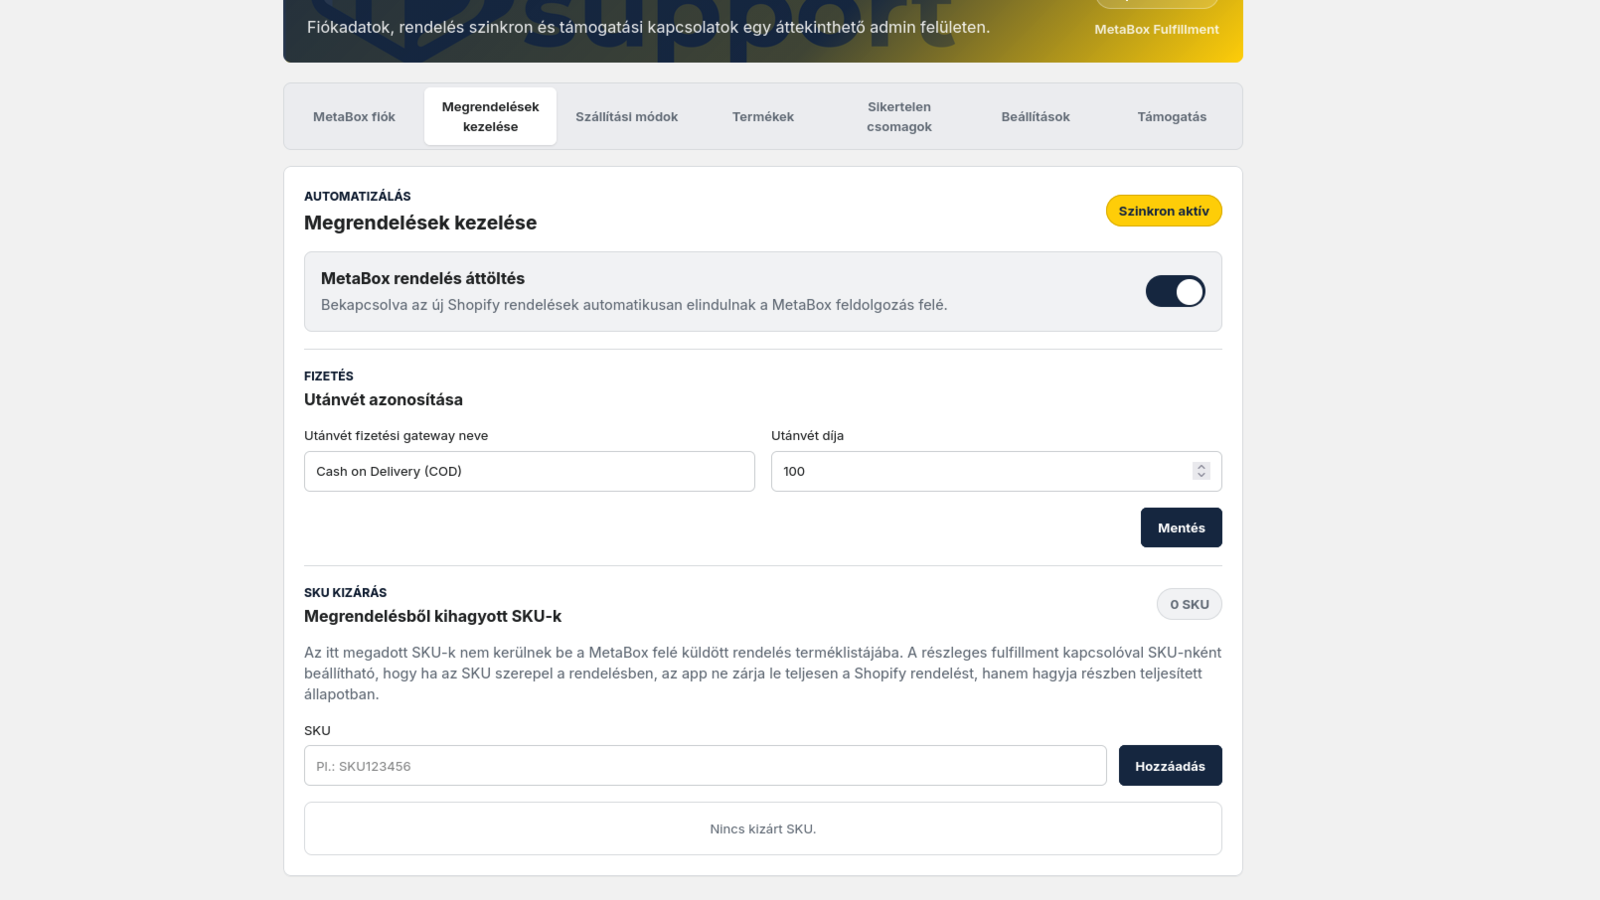Viewport: 1600px width, 900px height.
Task: Save the settings with the Mentés button
Action: 1181,528
